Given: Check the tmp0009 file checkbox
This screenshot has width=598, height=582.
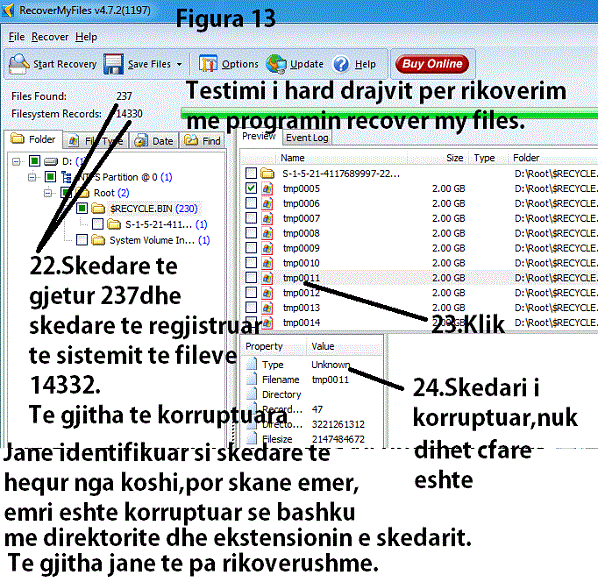Looking at the screenshot, I should point(251,248).
